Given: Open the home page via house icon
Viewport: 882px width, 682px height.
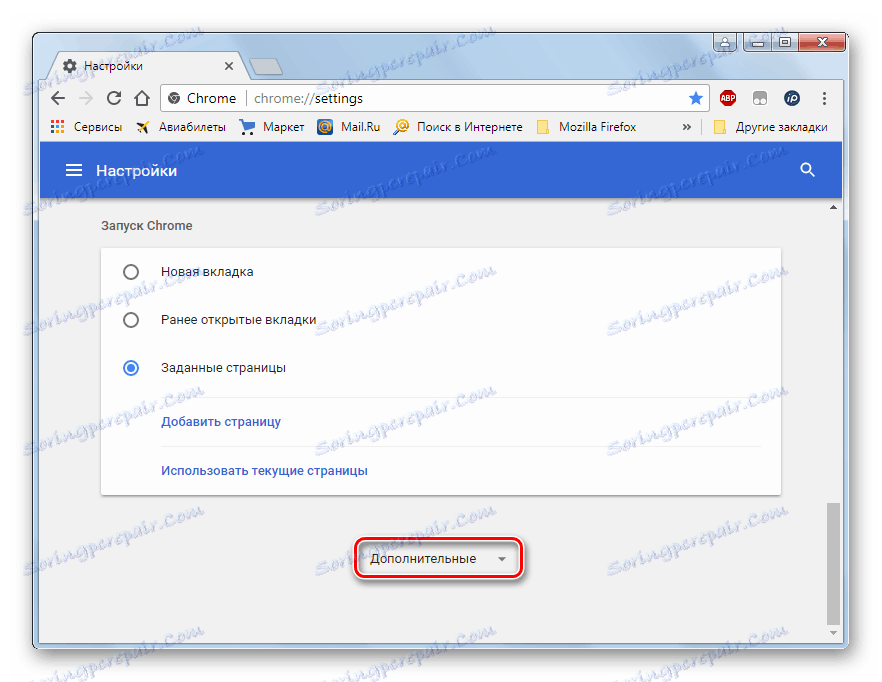Looking at the screenshot, I should 142,98.
